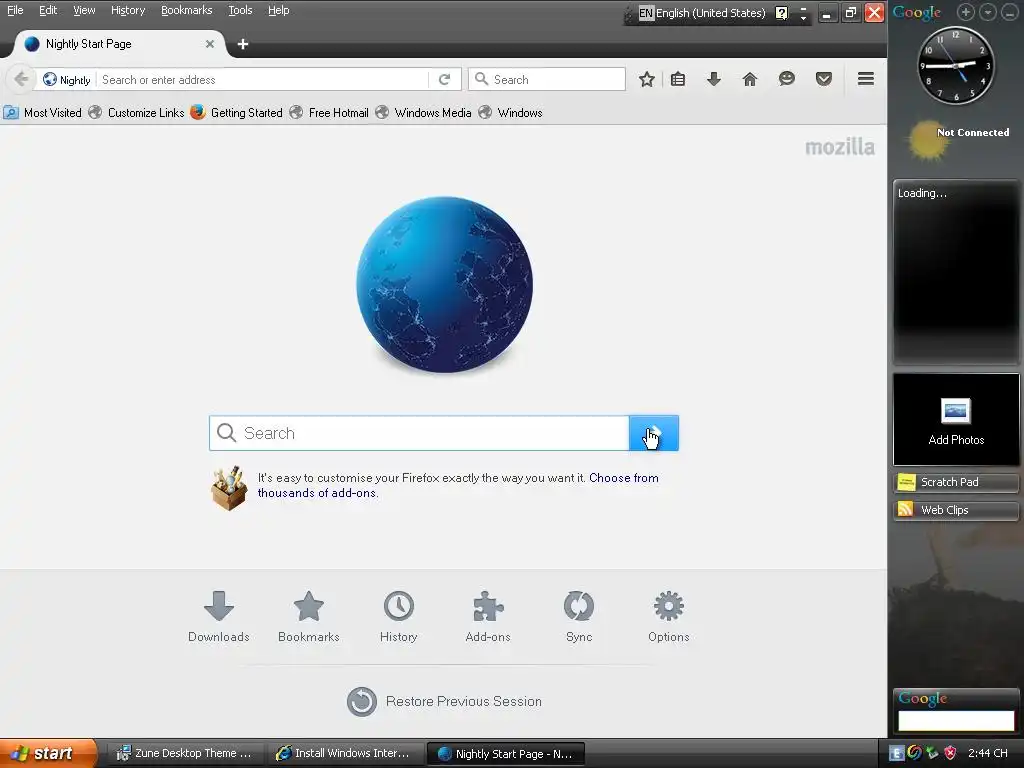Click the Not Connected weather gadget
1024x768 pixels.
[x=957, y=139]
